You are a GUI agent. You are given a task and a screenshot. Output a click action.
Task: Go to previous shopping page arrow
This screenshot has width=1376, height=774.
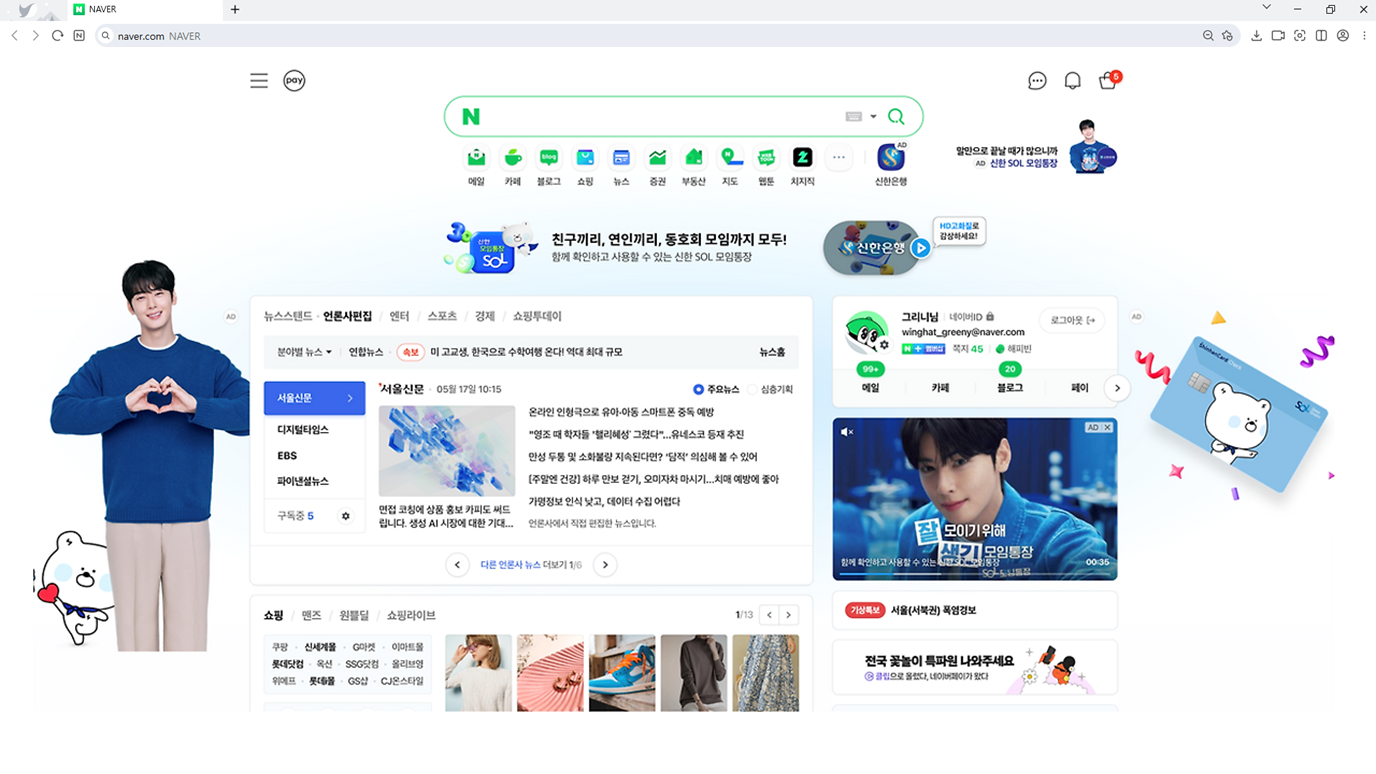pyautogui.click(x=769, y=615)
